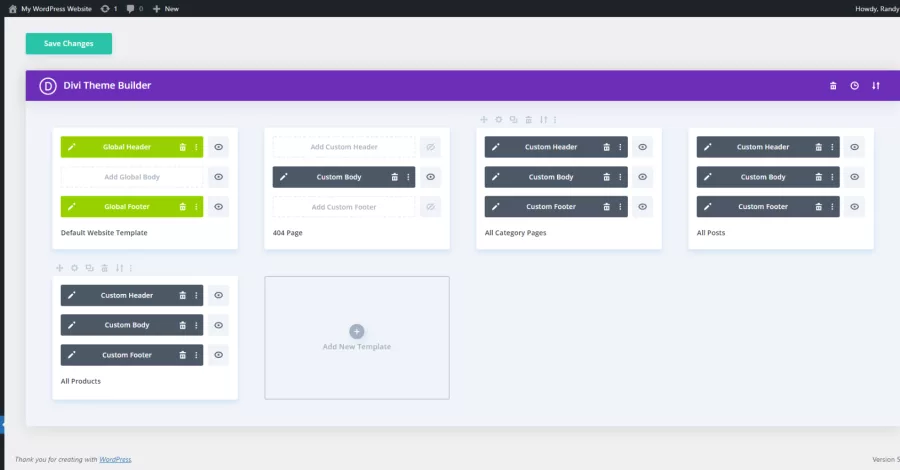Viewport: 900px width, 470px height.
Task: Open All Posts Custom Footer options menu
Action: point(832,207)
